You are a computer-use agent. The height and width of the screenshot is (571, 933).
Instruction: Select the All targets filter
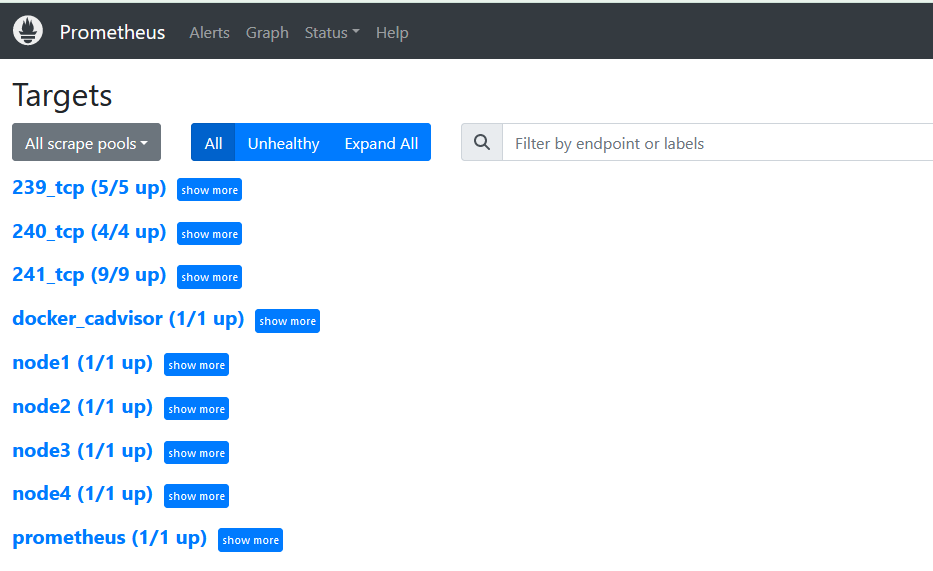click(213, 142)
